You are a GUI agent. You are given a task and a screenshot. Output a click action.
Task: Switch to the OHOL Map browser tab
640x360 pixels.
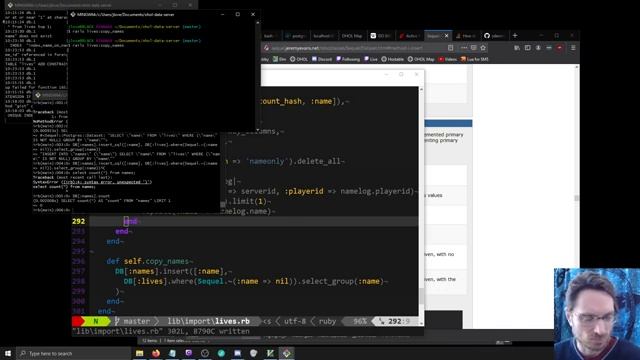point(352,36)
